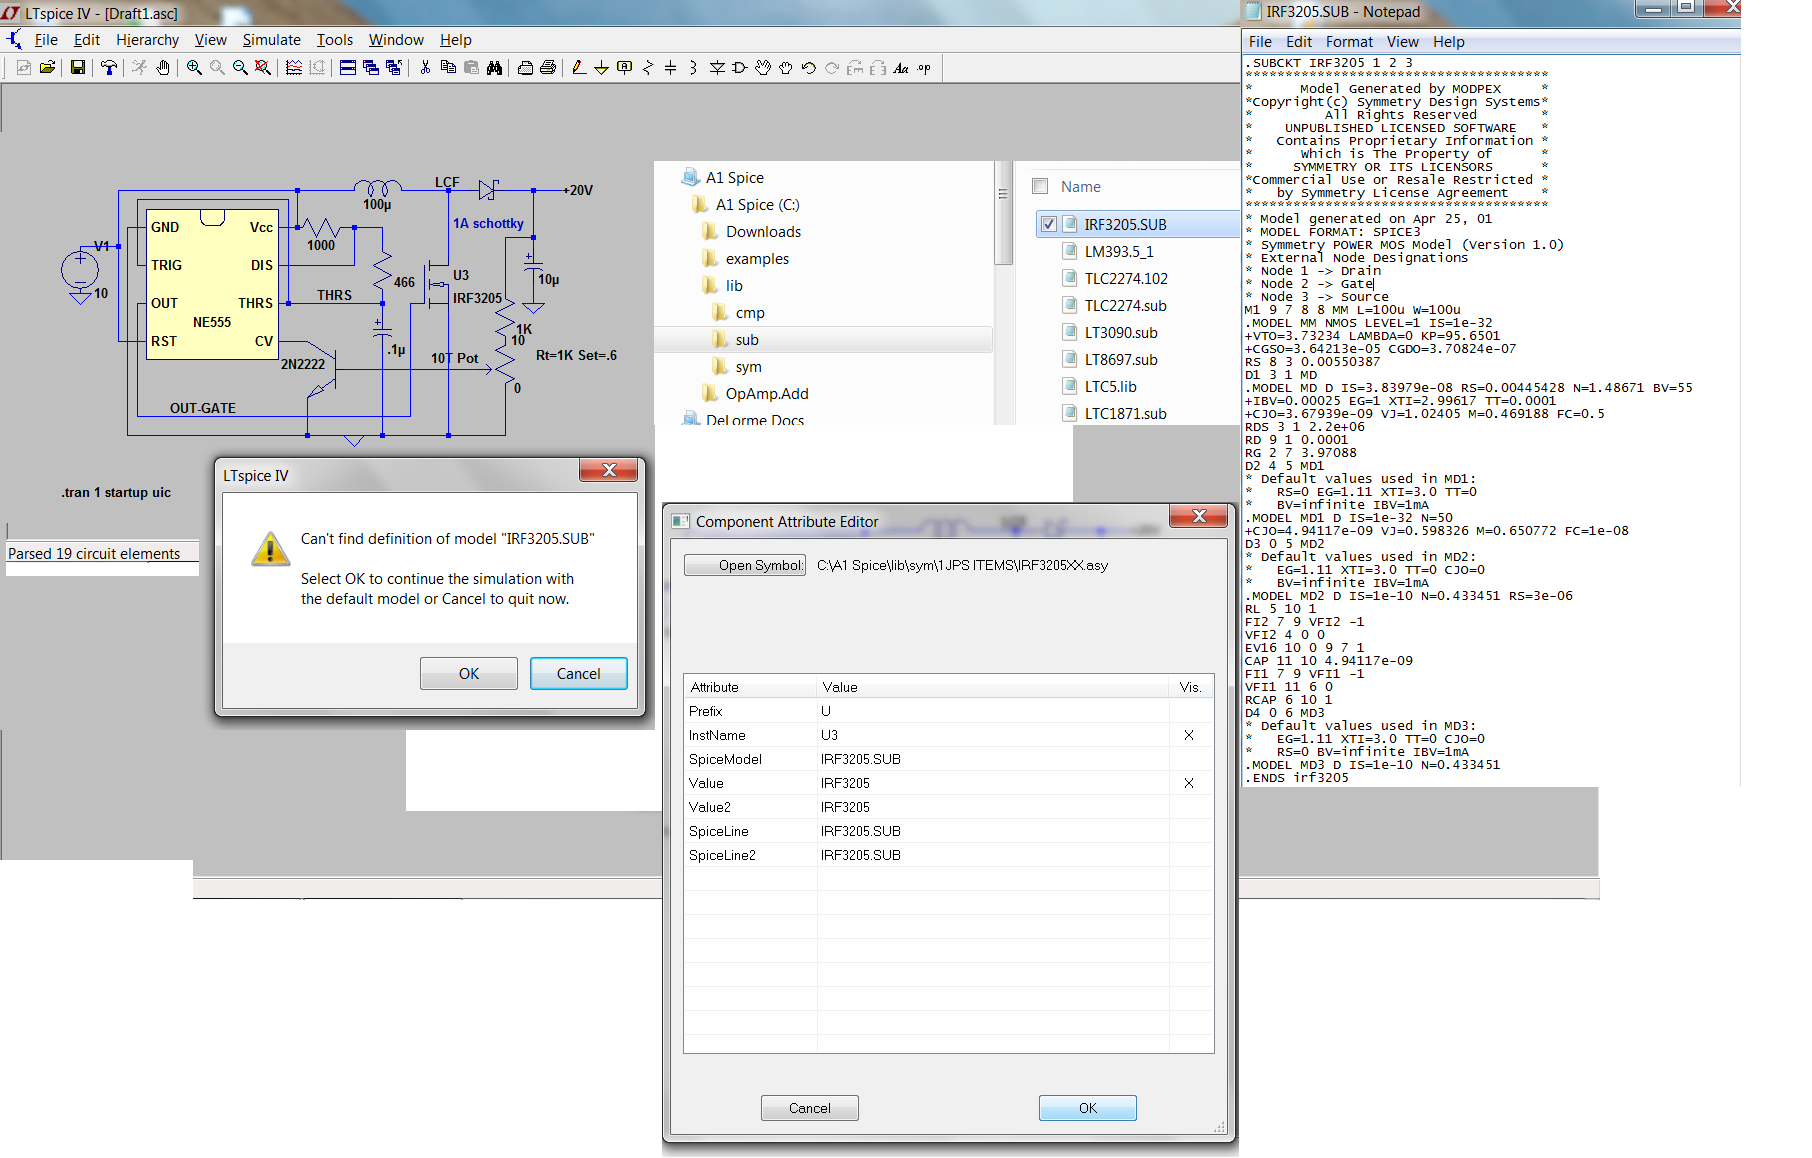Image resolution: width=1812 pixels, height=1158 pixels.
Task: Open the 'lib' folder in tree
Action: [734, 286]
